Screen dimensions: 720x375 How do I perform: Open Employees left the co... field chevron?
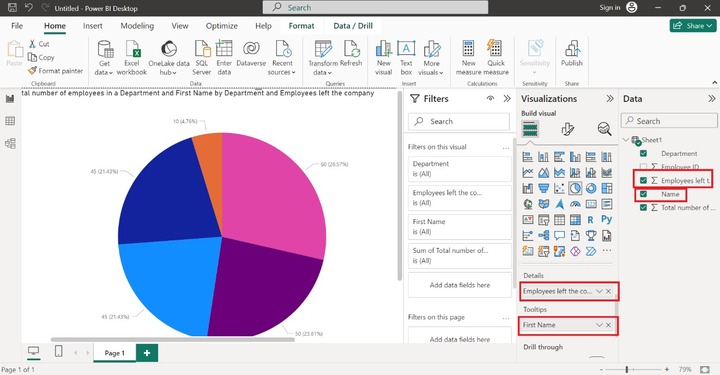click(x=599, y=291)
